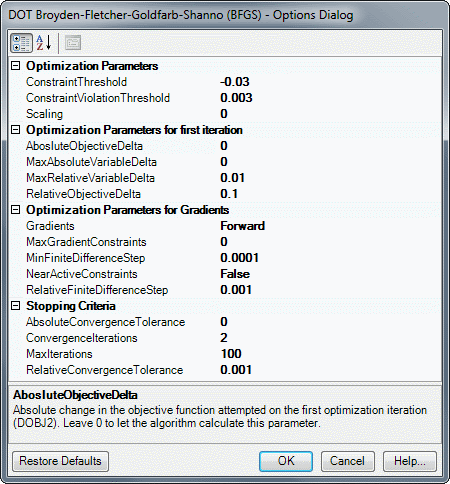Viewport: 450px width, 484px height.
Task: Select the RelativeObjectiveDelta property row
Action: pos(225,194)
